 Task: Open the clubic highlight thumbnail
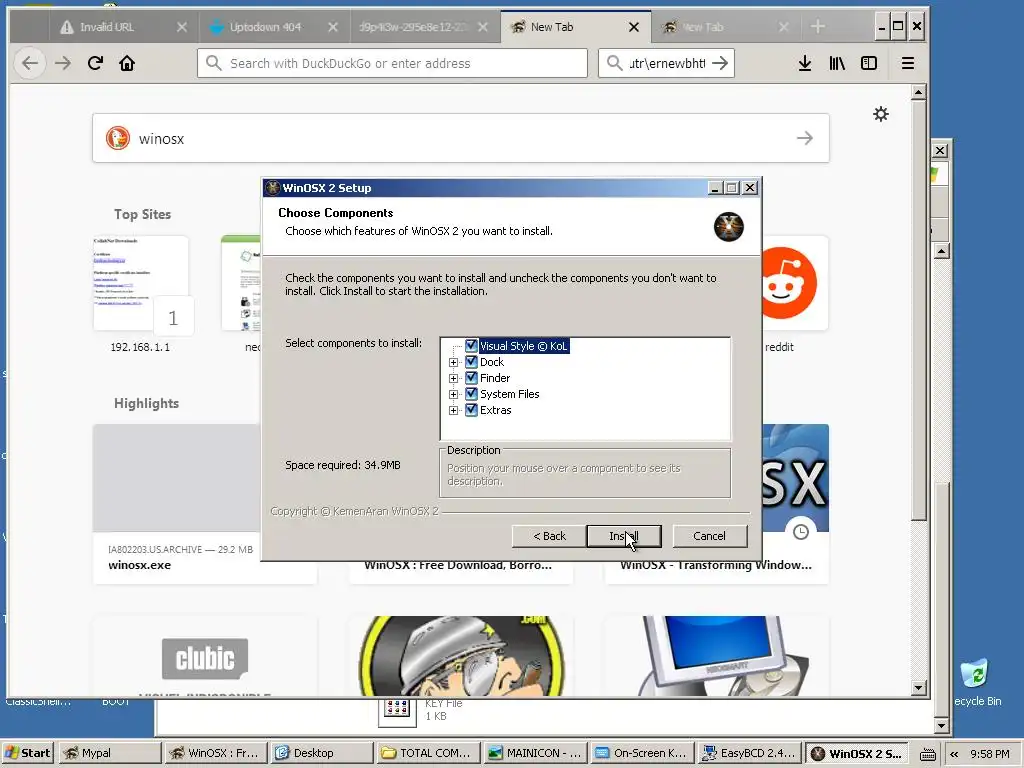205,656
